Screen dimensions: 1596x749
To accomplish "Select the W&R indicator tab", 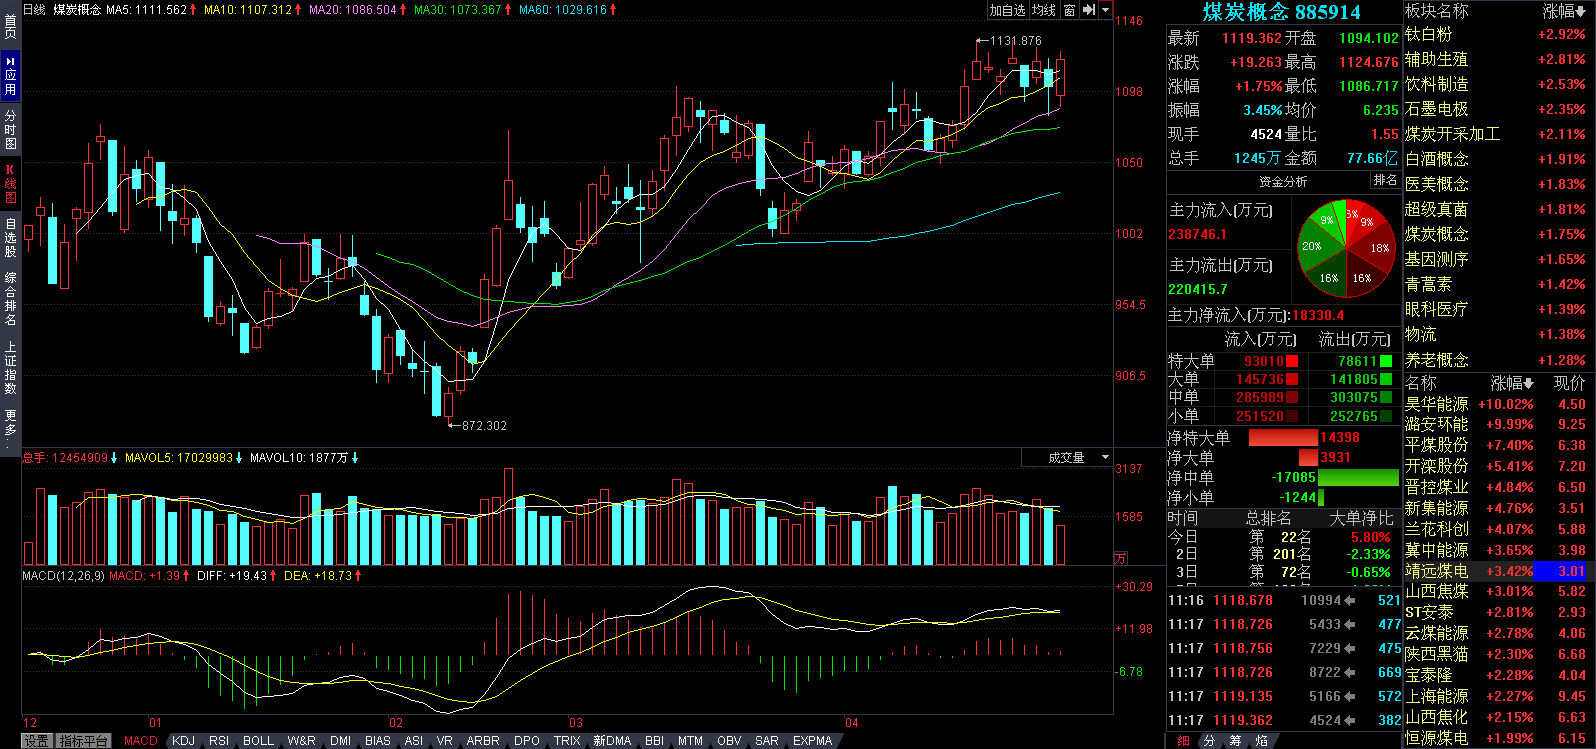I will (x=301, y=741).
